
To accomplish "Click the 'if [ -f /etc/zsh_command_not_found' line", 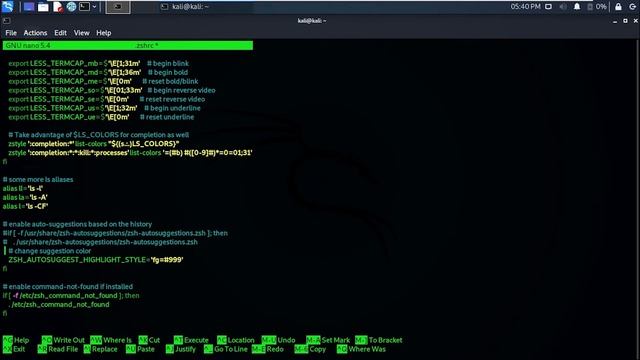I will click(71, 296).
